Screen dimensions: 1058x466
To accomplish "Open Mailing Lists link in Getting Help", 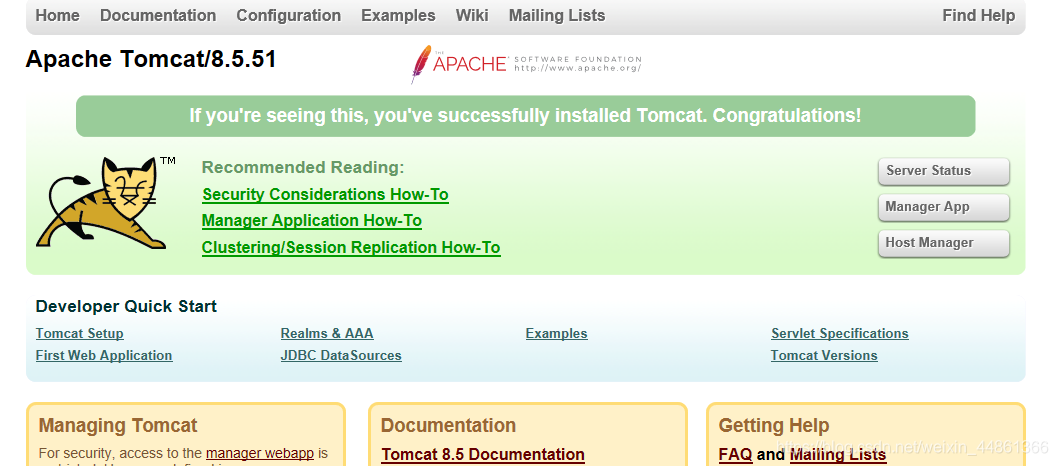I will tap(838, 455).
